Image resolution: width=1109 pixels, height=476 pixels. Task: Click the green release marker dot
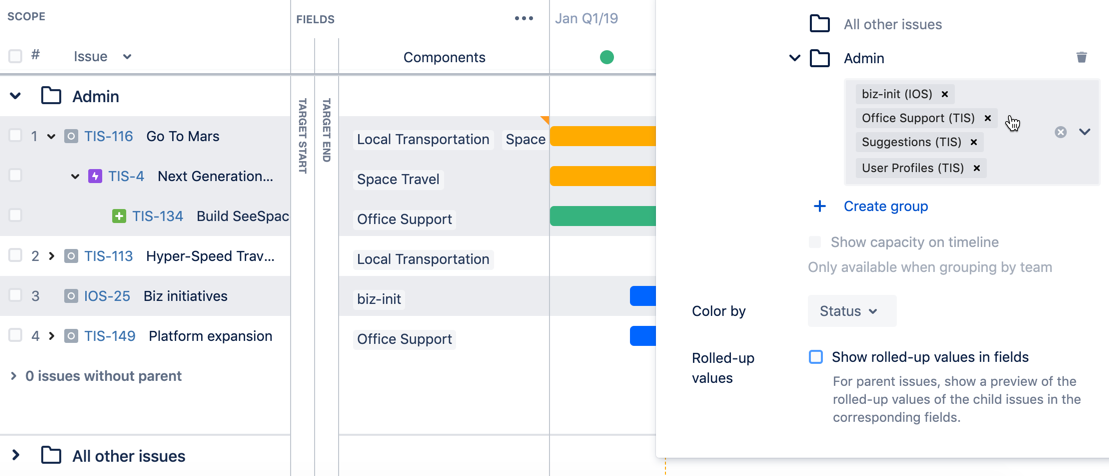606,57
